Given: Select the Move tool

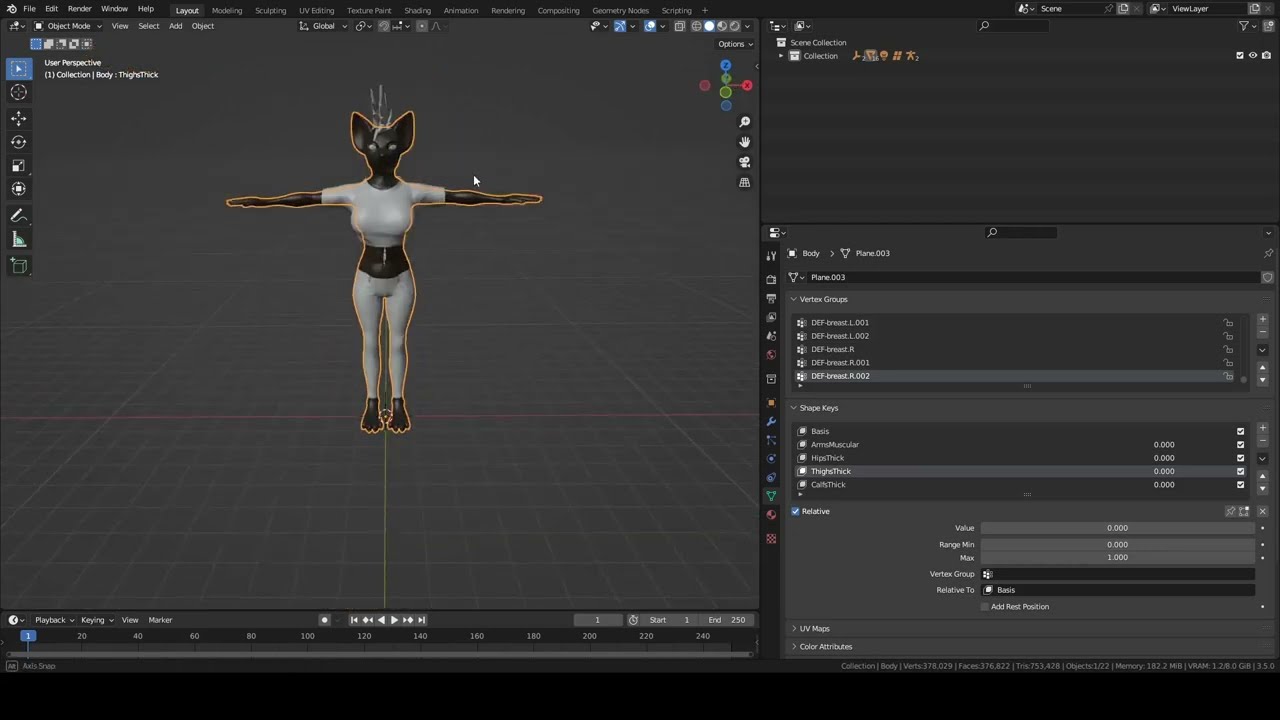Looking at the screenshot, I should click(x=18, y=118).
